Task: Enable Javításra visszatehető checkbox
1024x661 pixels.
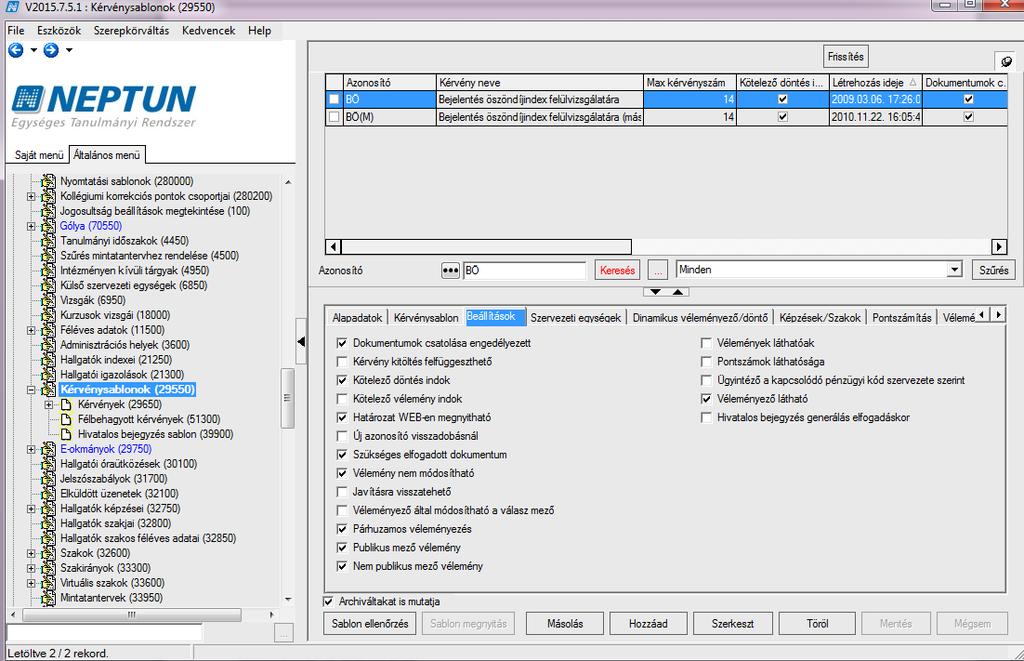Action: click(x=342, y=492)
